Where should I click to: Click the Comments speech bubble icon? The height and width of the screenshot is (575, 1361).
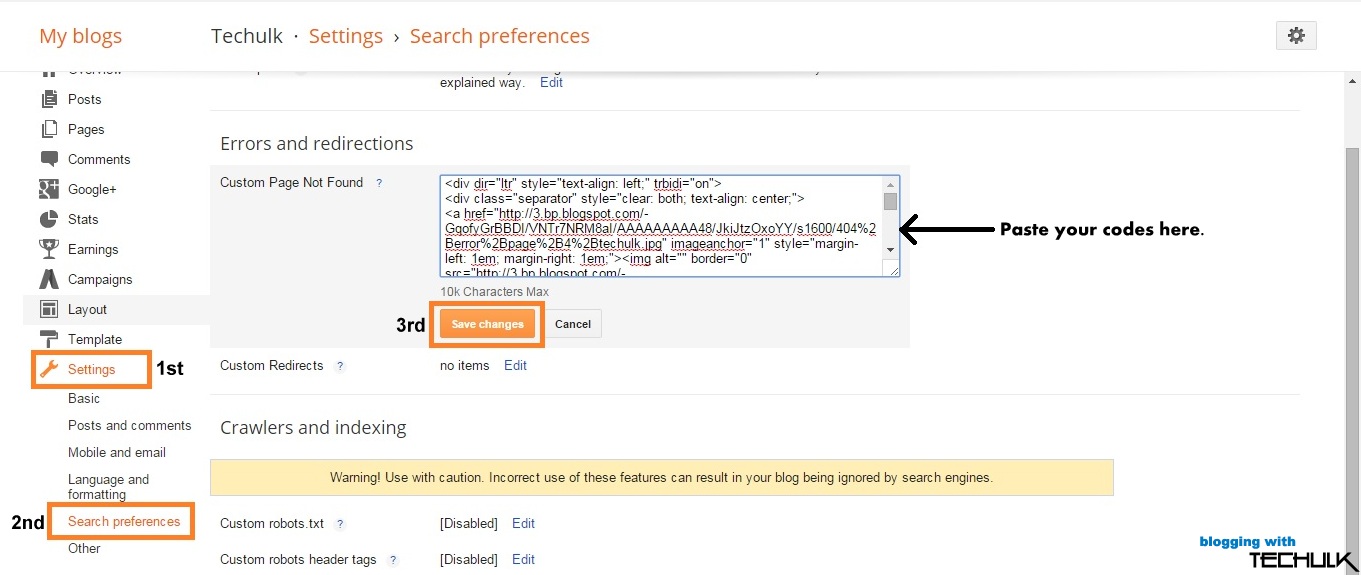(49, 159)
